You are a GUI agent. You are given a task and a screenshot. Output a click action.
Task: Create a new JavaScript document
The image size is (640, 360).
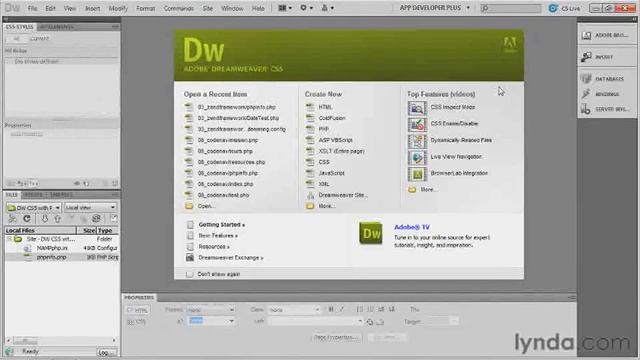[x=331, y=173]
